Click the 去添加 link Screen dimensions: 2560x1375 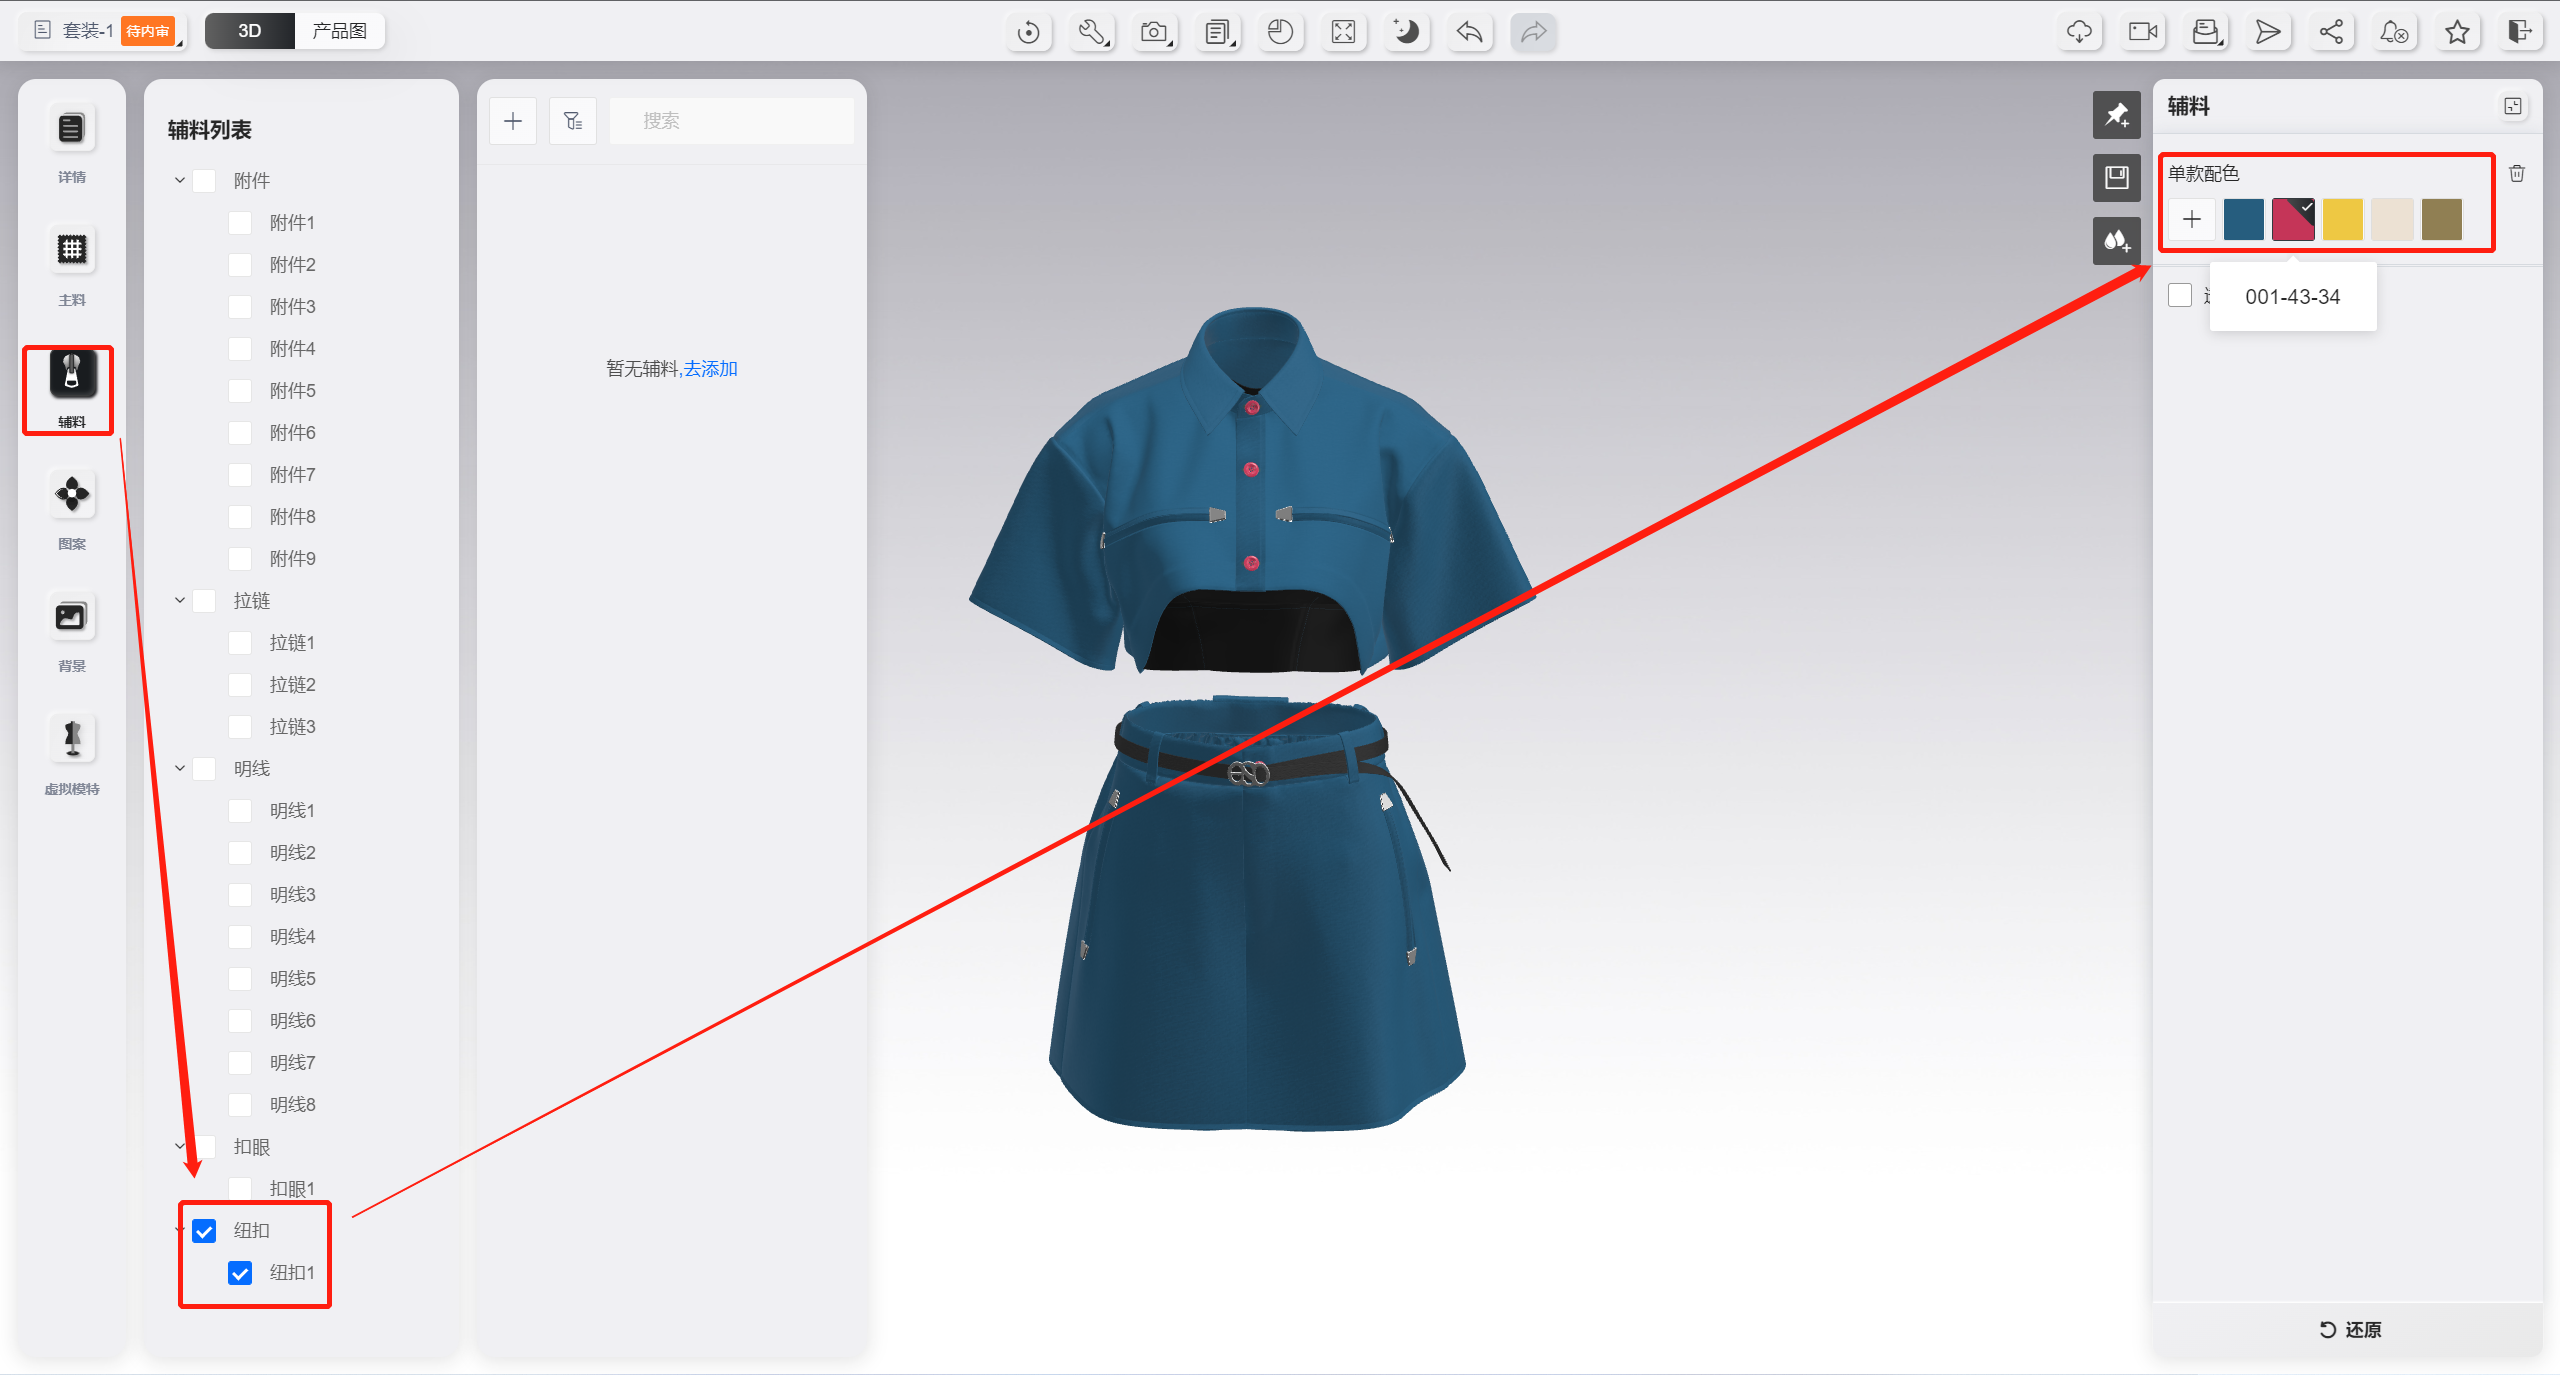[x=710, y=369]
